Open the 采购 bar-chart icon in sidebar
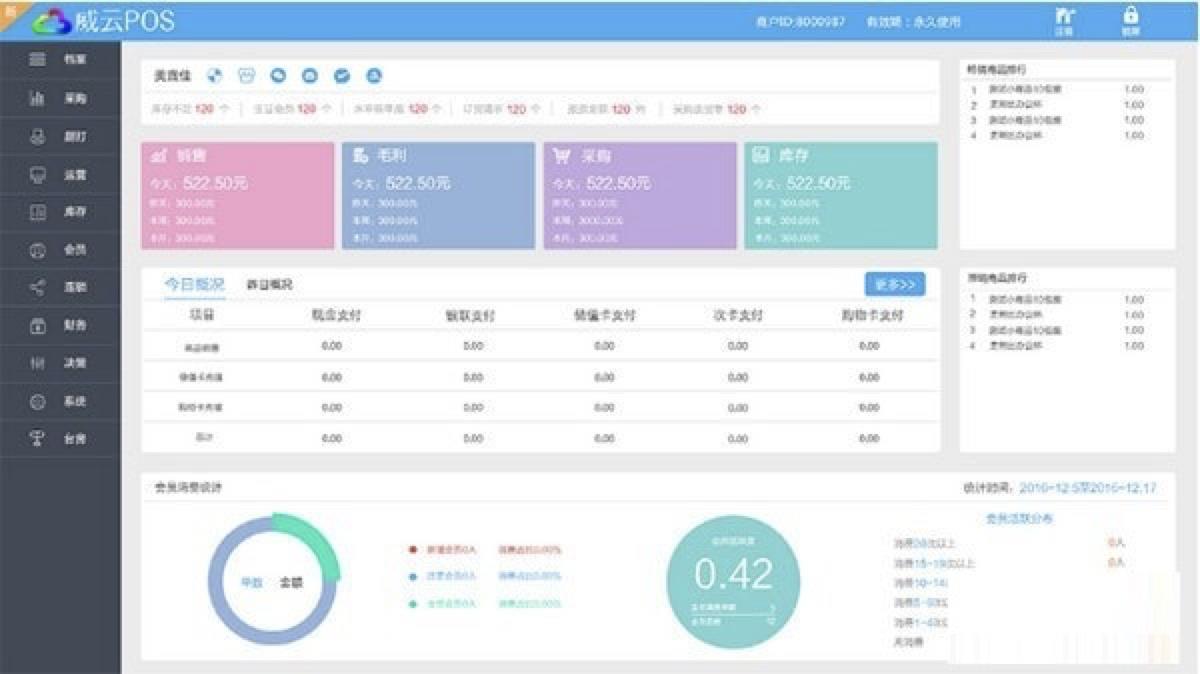The width and height of the screenshot is (1200, 674). click(x=38, y=98)
